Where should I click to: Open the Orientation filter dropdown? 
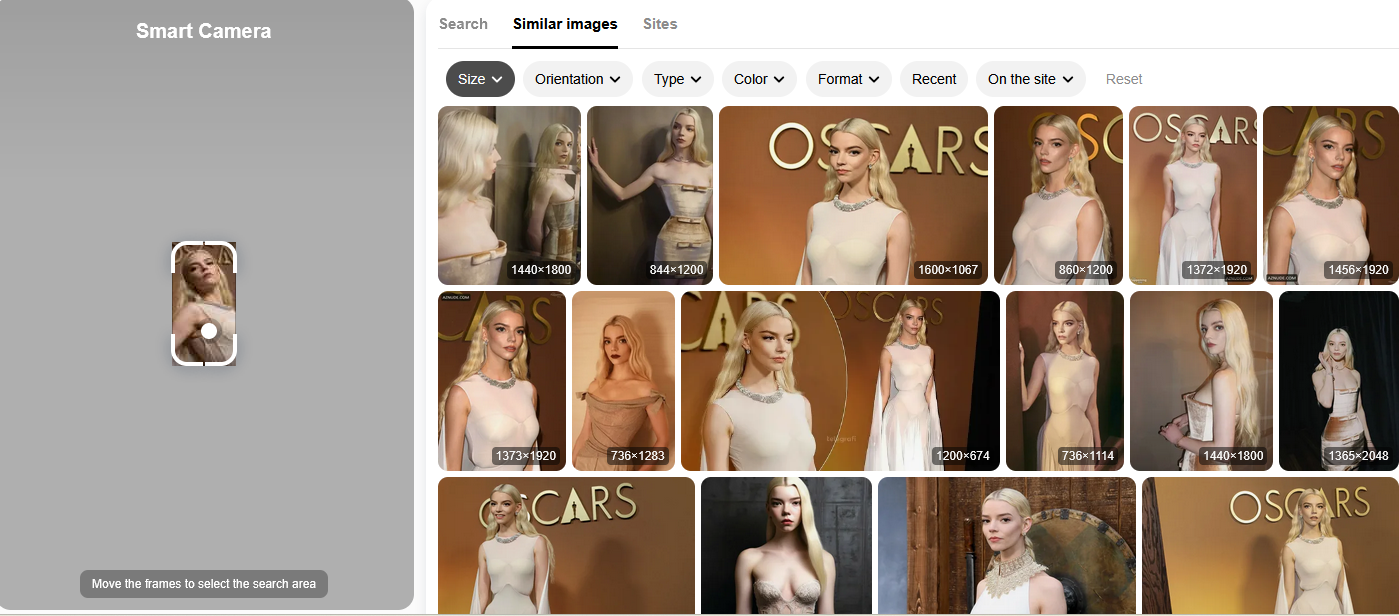(578, 79)
